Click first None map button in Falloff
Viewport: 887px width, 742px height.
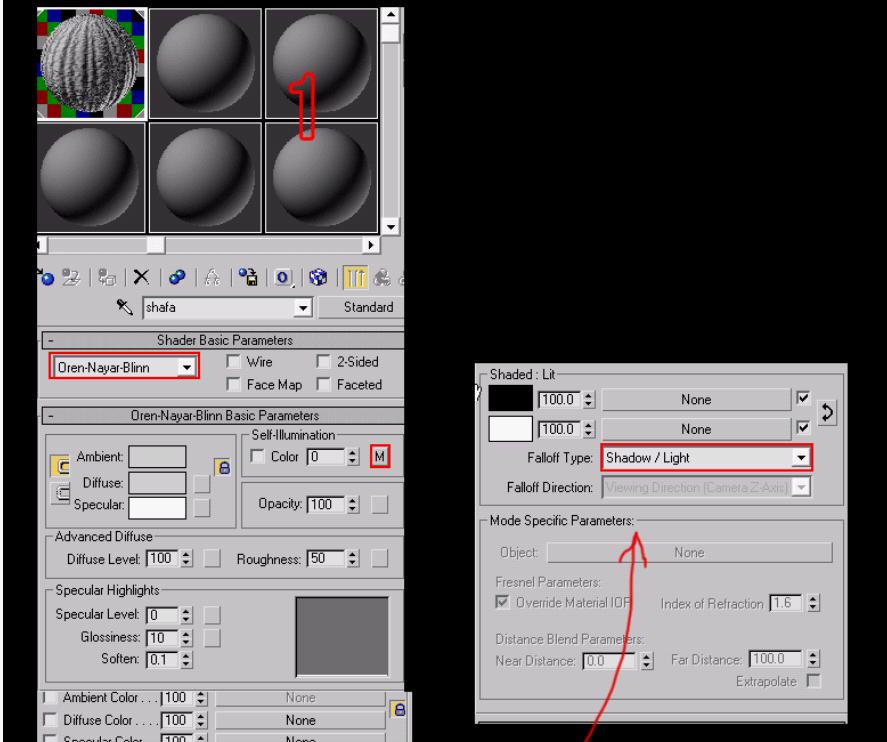point(696,399)
